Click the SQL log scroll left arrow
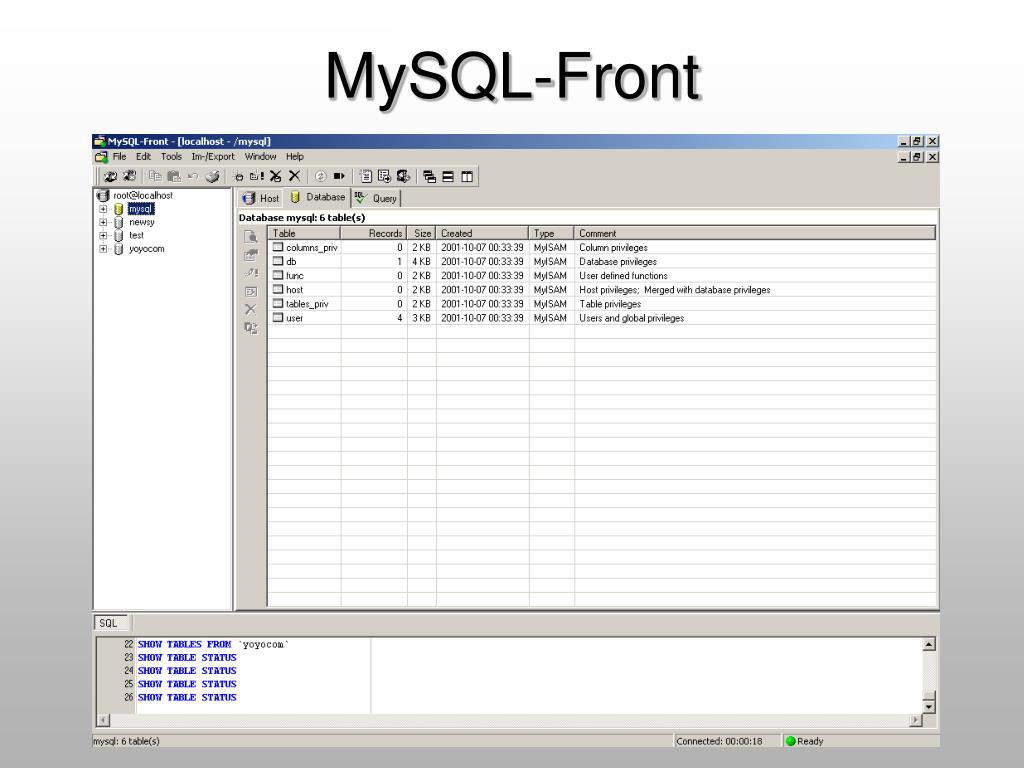The height and width of the screenshot is (768, 1024). pyautogui.click(x=103, y=720)
